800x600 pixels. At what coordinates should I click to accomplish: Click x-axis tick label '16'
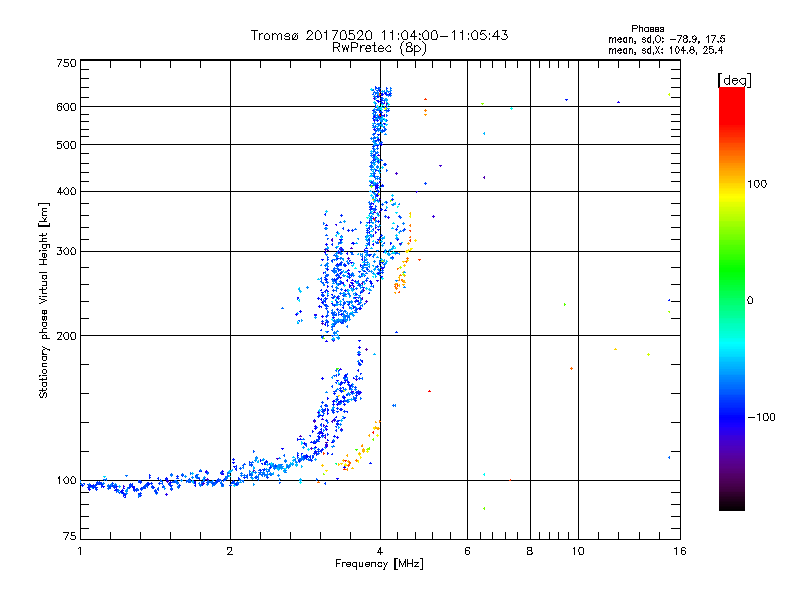(x=680, y=551)
